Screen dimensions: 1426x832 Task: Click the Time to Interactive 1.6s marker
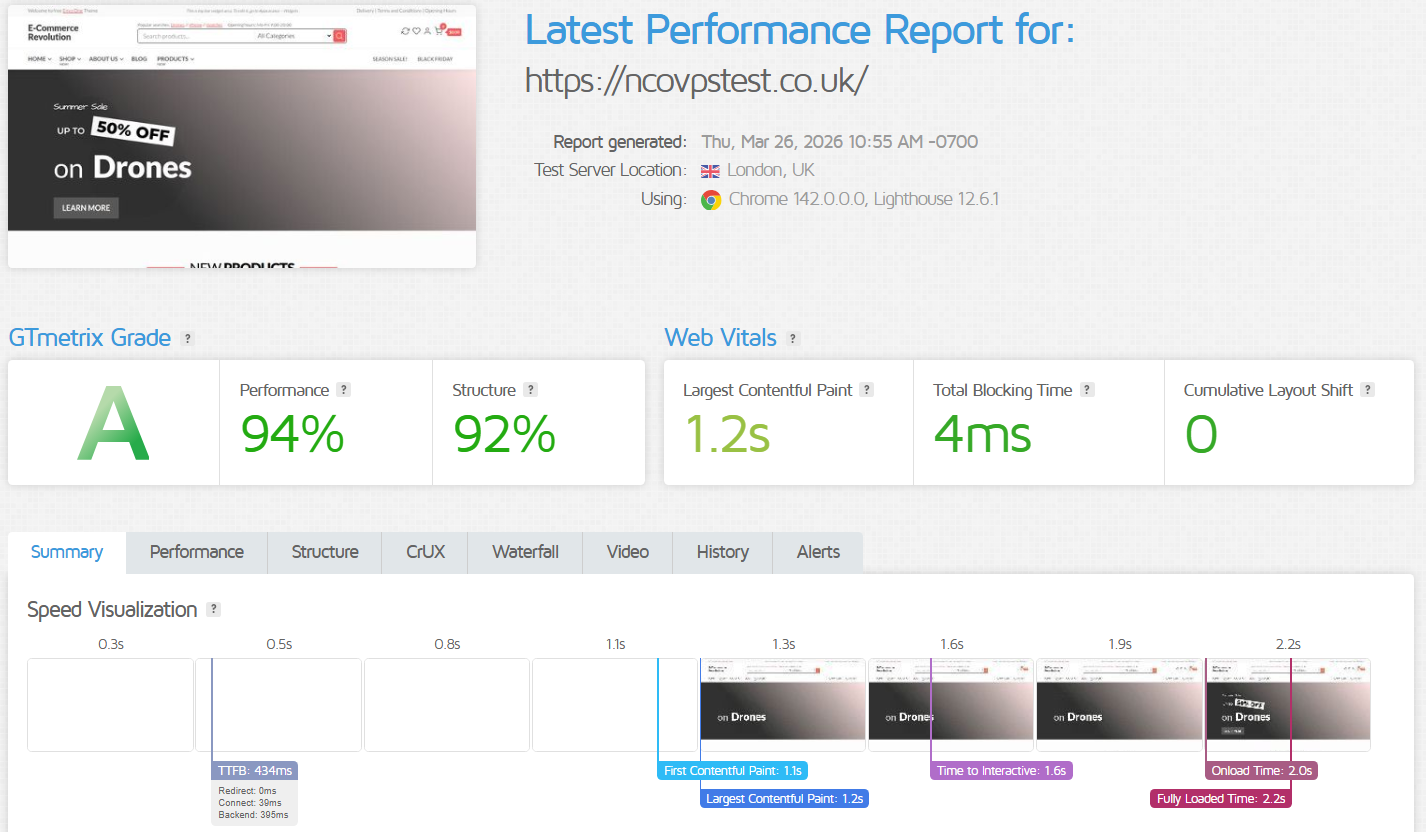1001,771
